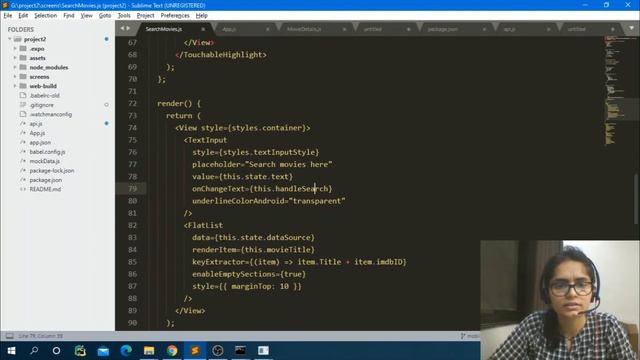The height and width of the screenshot is (360, 640).
Task: Place cursor on 'placeholder="Search movies here"' line
Action: click(262, 164)
